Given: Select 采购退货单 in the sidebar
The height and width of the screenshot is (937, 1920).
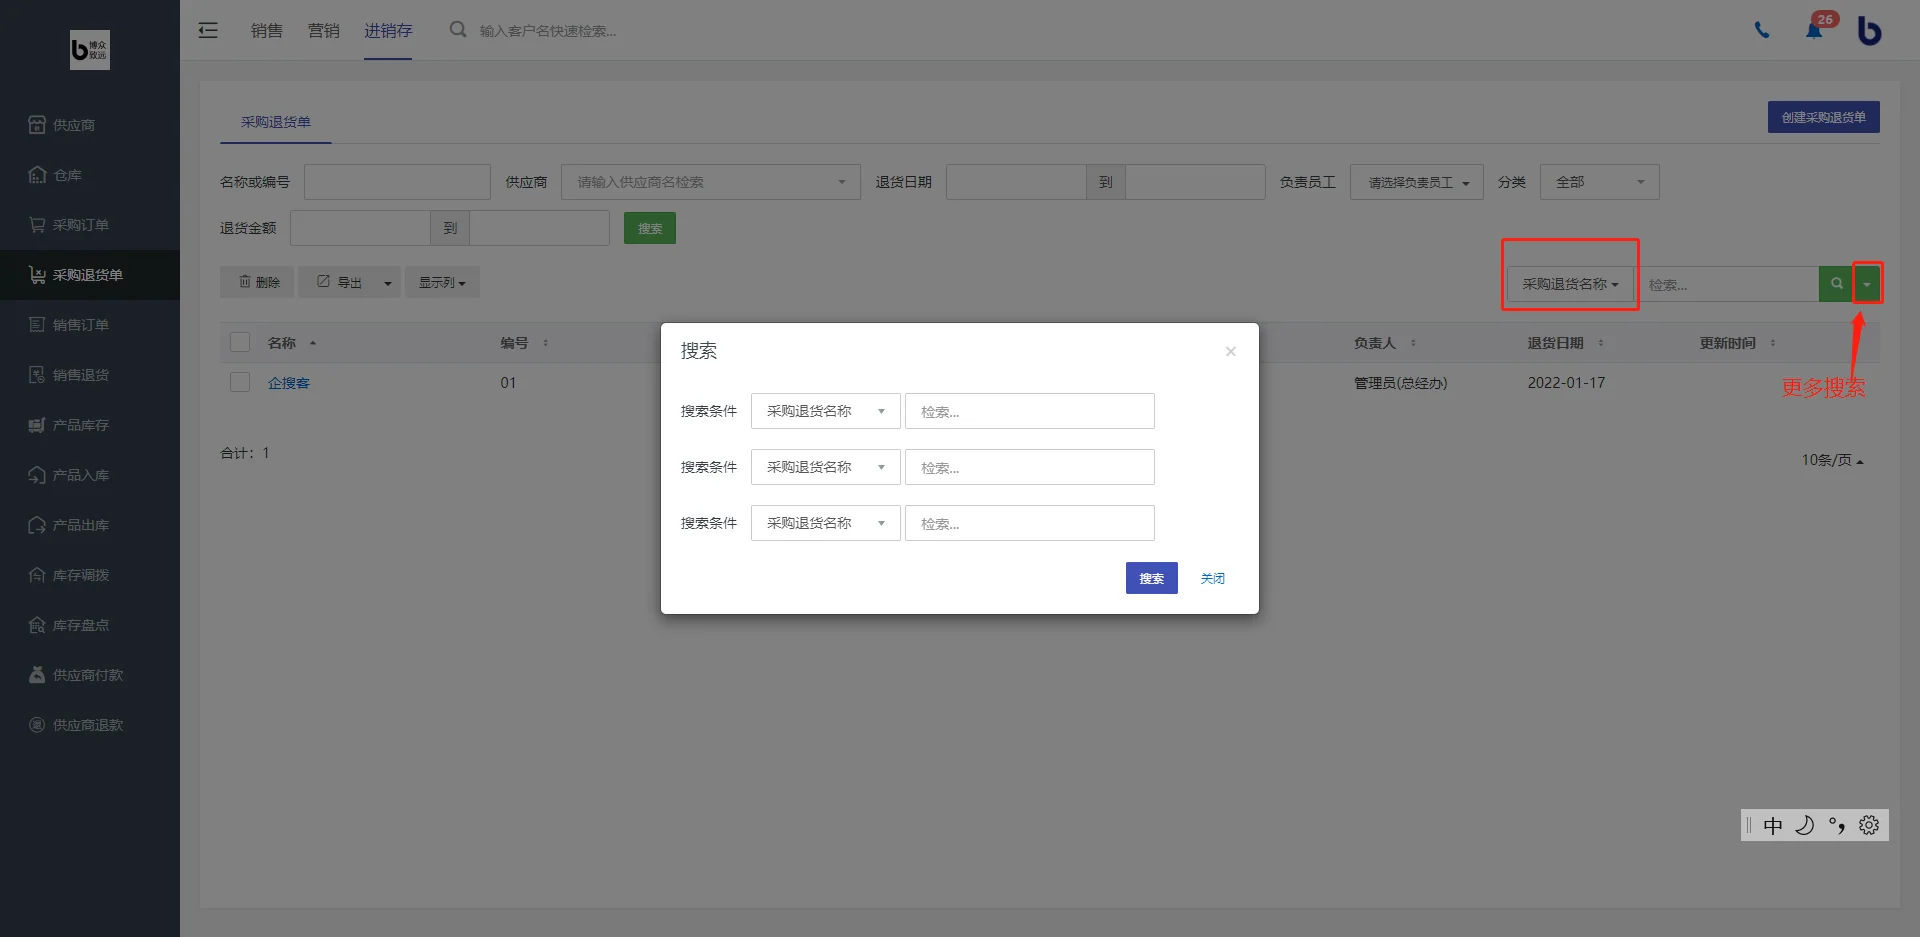Looking at the screenshot, I should click(90, 275).
